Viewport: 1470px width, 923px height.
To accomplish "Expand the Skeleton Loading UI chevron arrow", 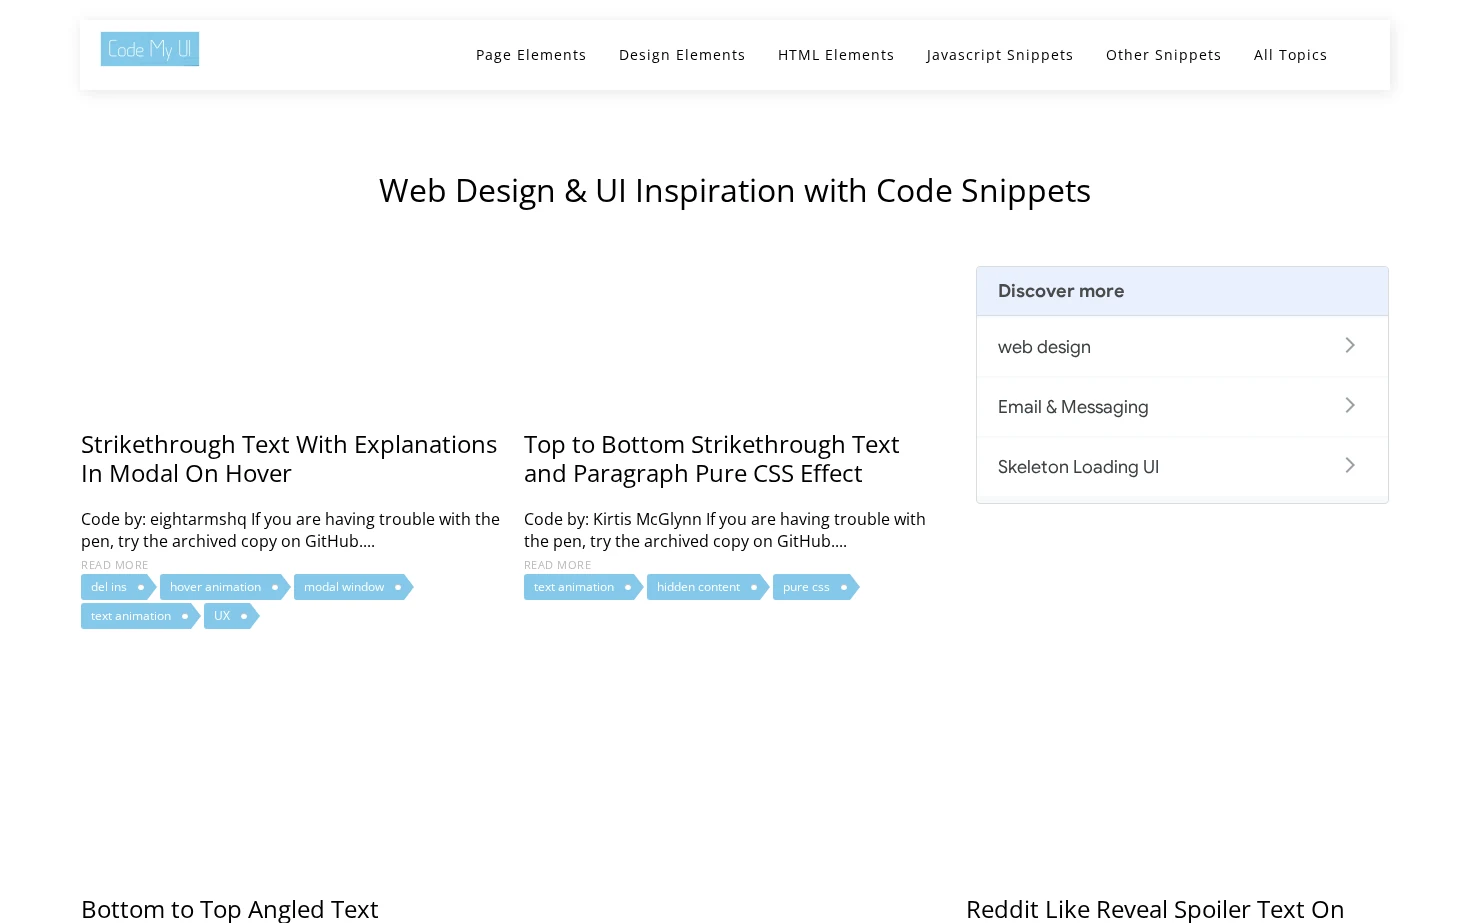I will pos(1350,465).
